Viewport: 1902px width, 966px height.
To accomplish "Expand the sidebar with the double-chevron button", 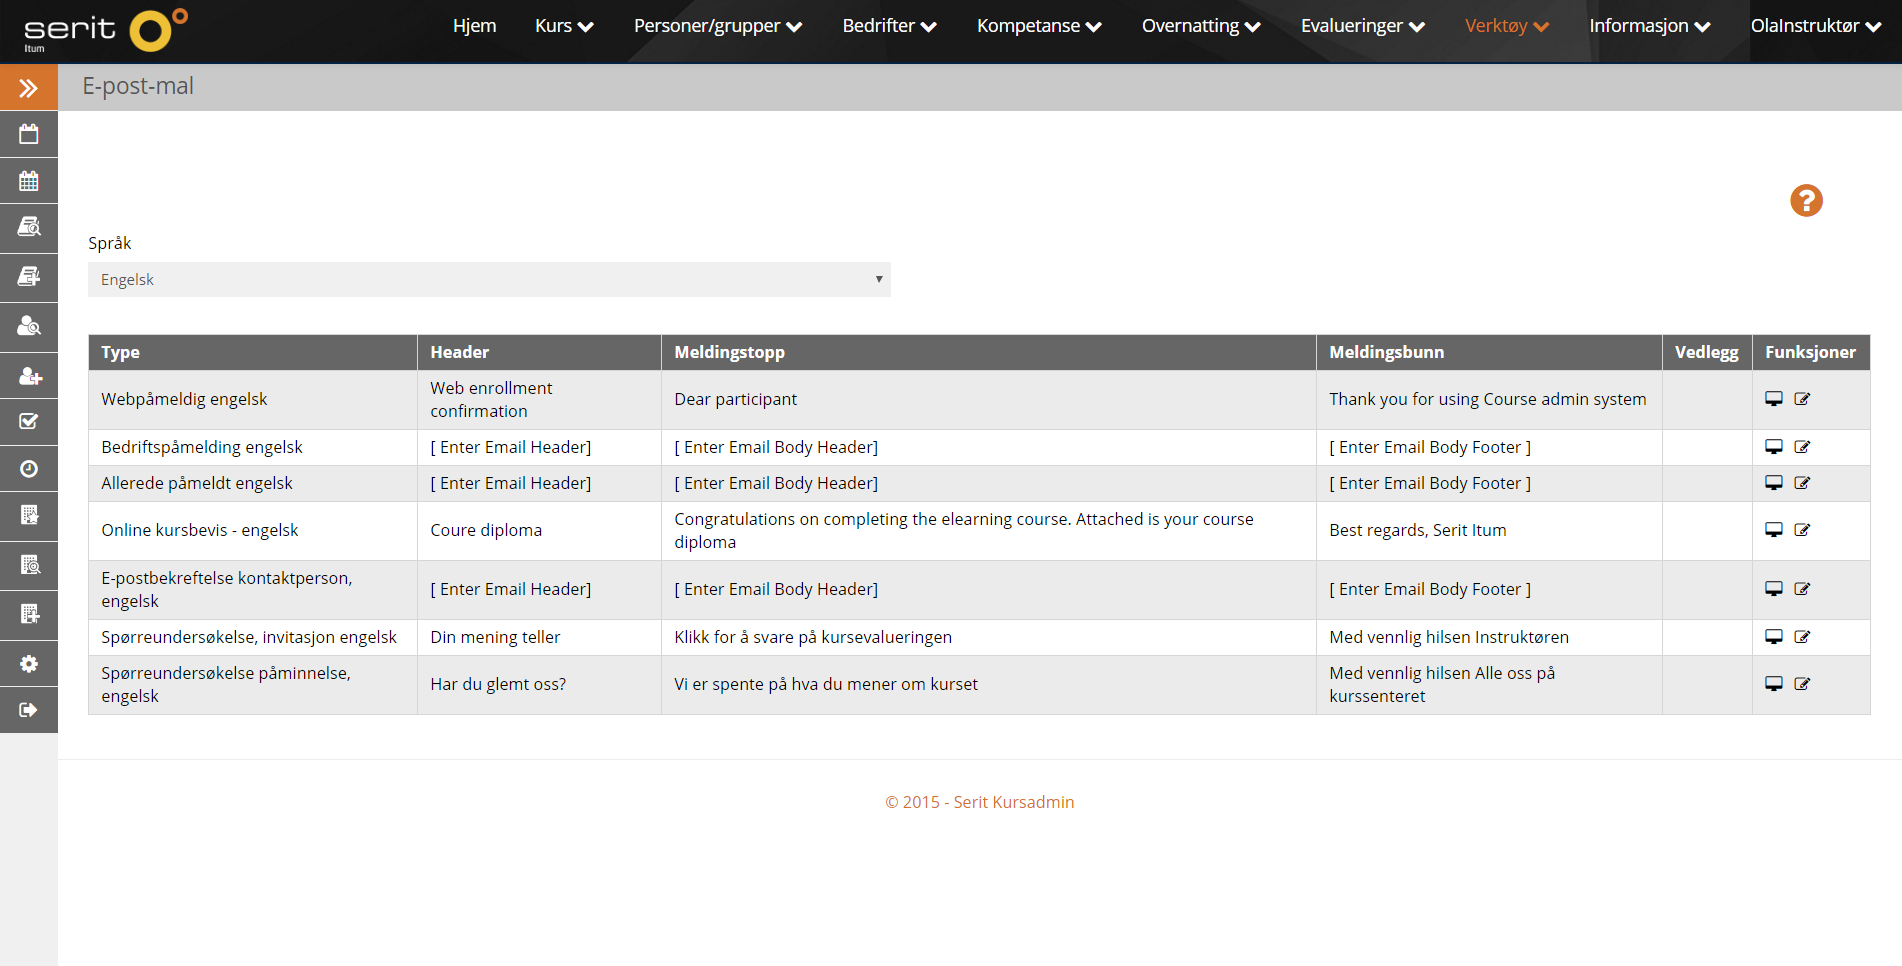I will point(28,88).
